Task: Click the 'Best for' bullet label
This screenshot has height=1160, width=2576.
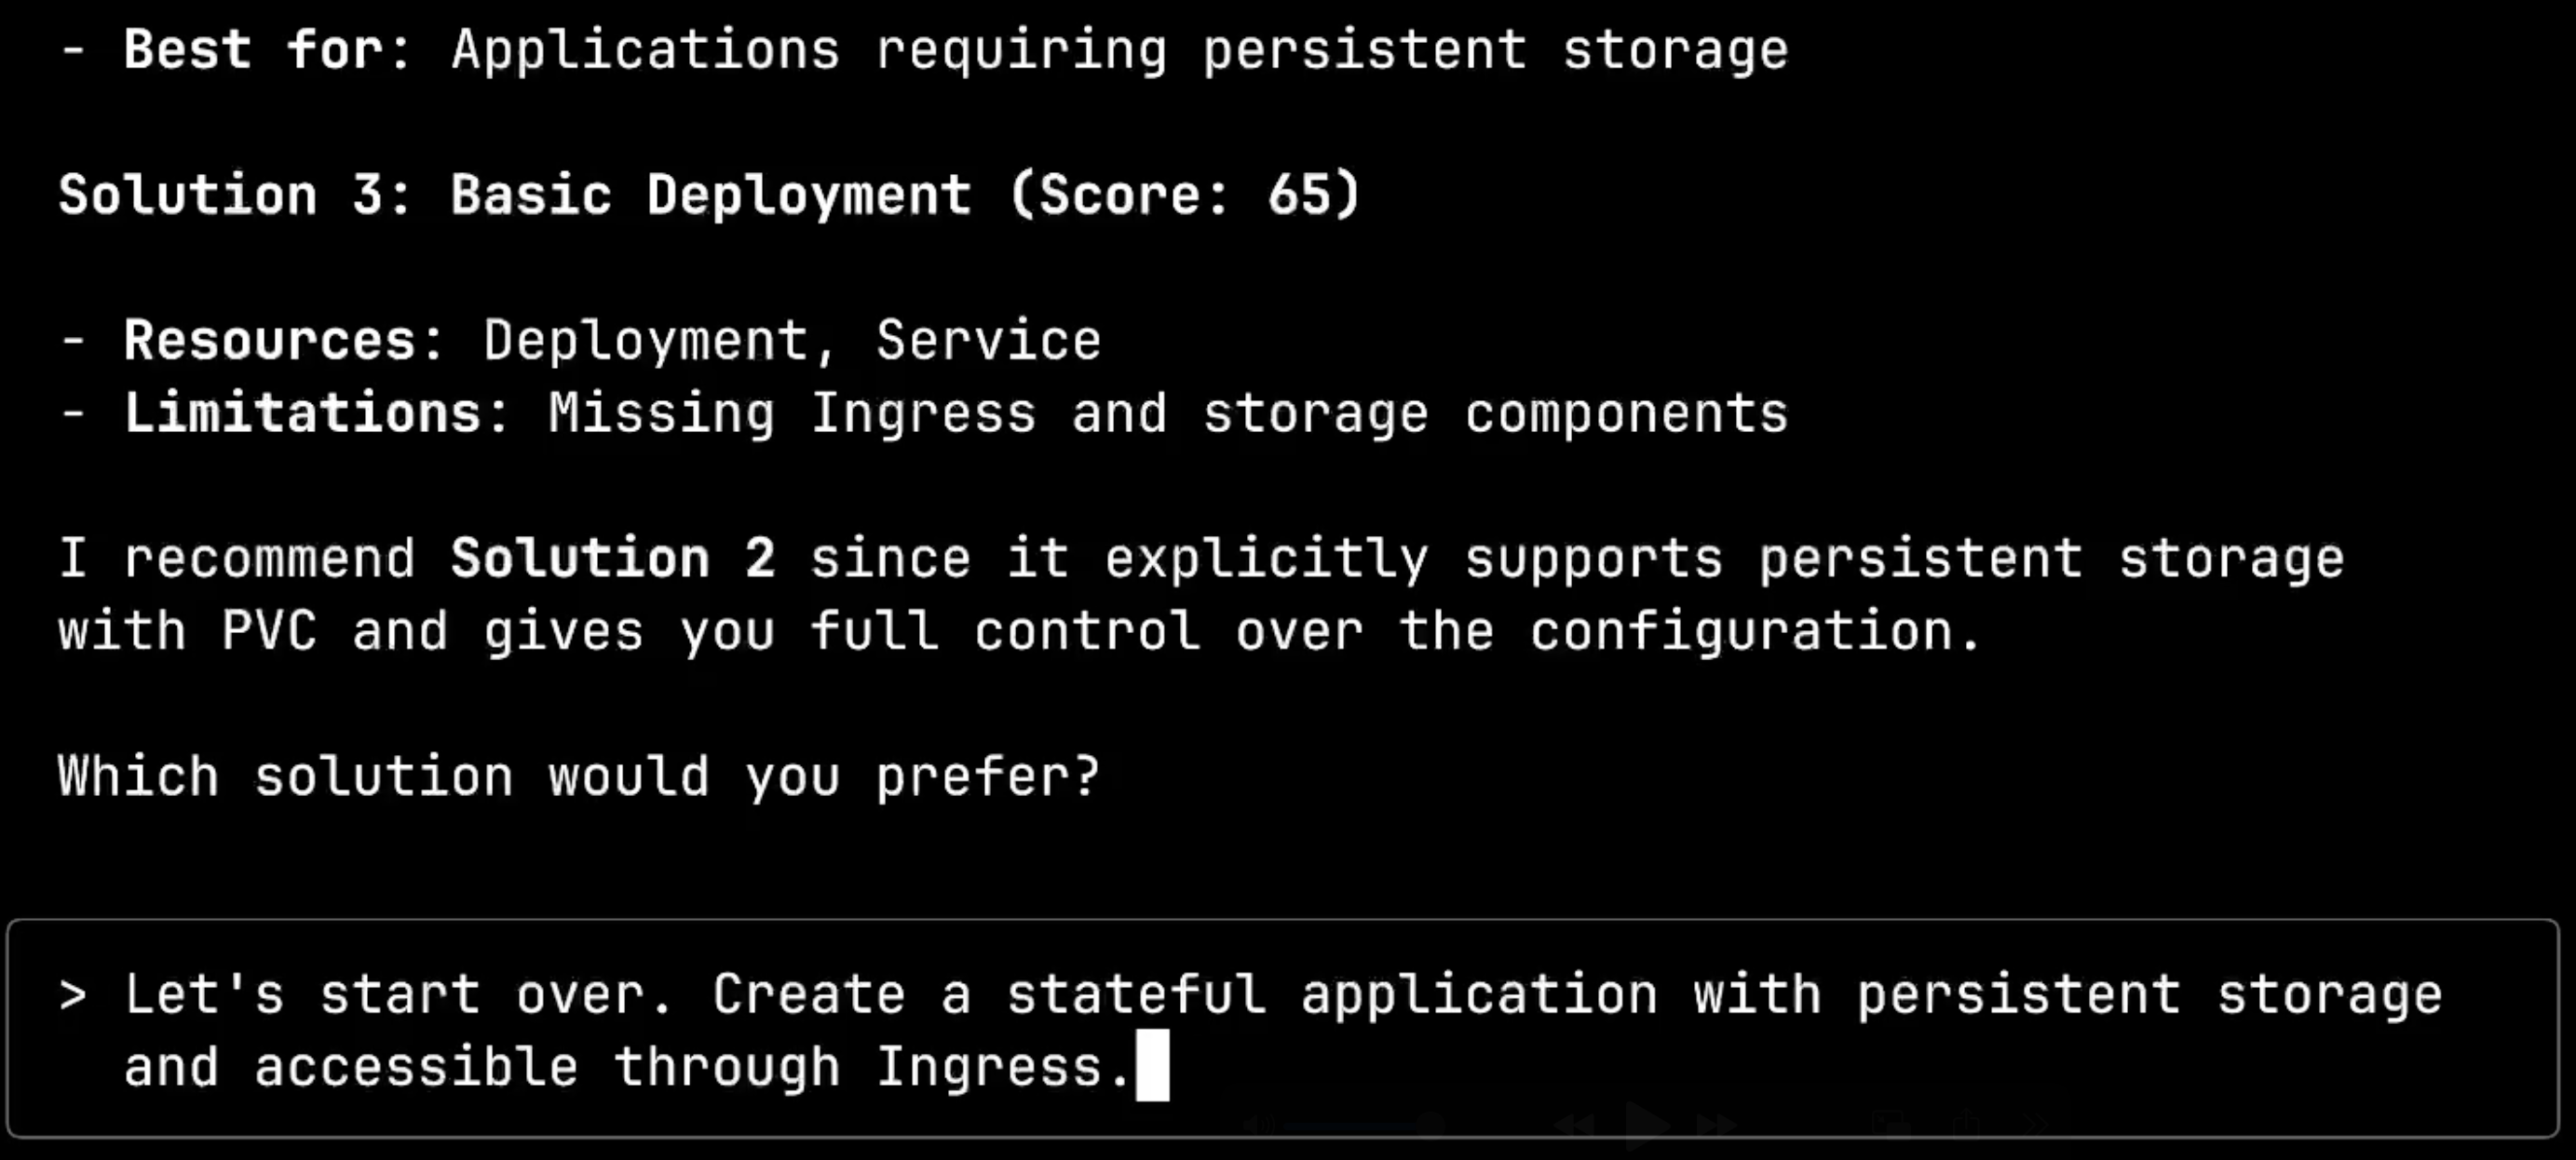Action: (253, 49)
